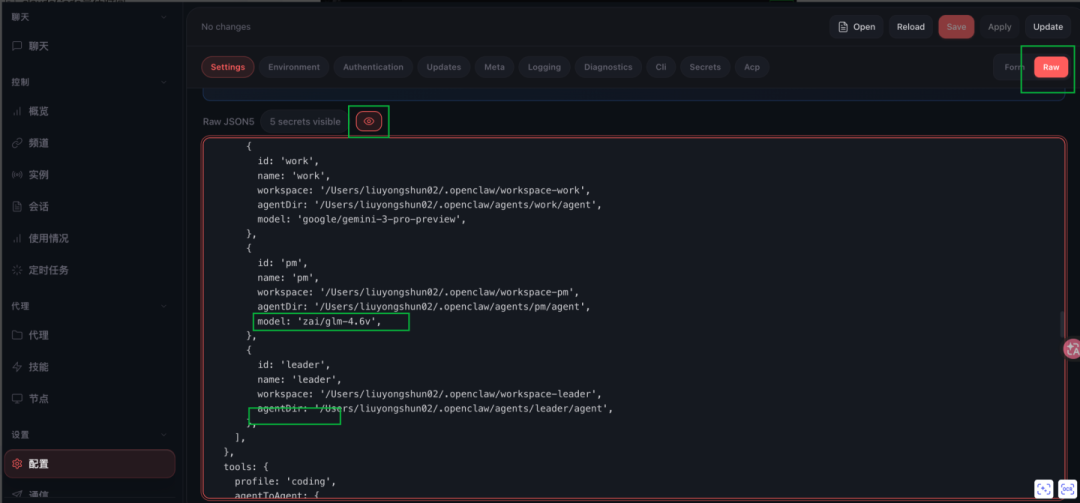Open the Secrets tab
1080x503 pixels.
(705, 67)
